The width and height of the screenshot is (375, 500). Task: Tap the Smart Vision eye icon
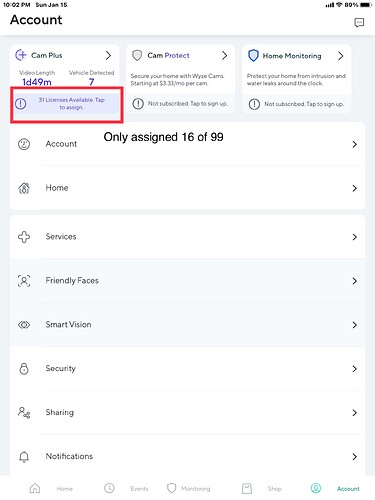click(24, 325)
